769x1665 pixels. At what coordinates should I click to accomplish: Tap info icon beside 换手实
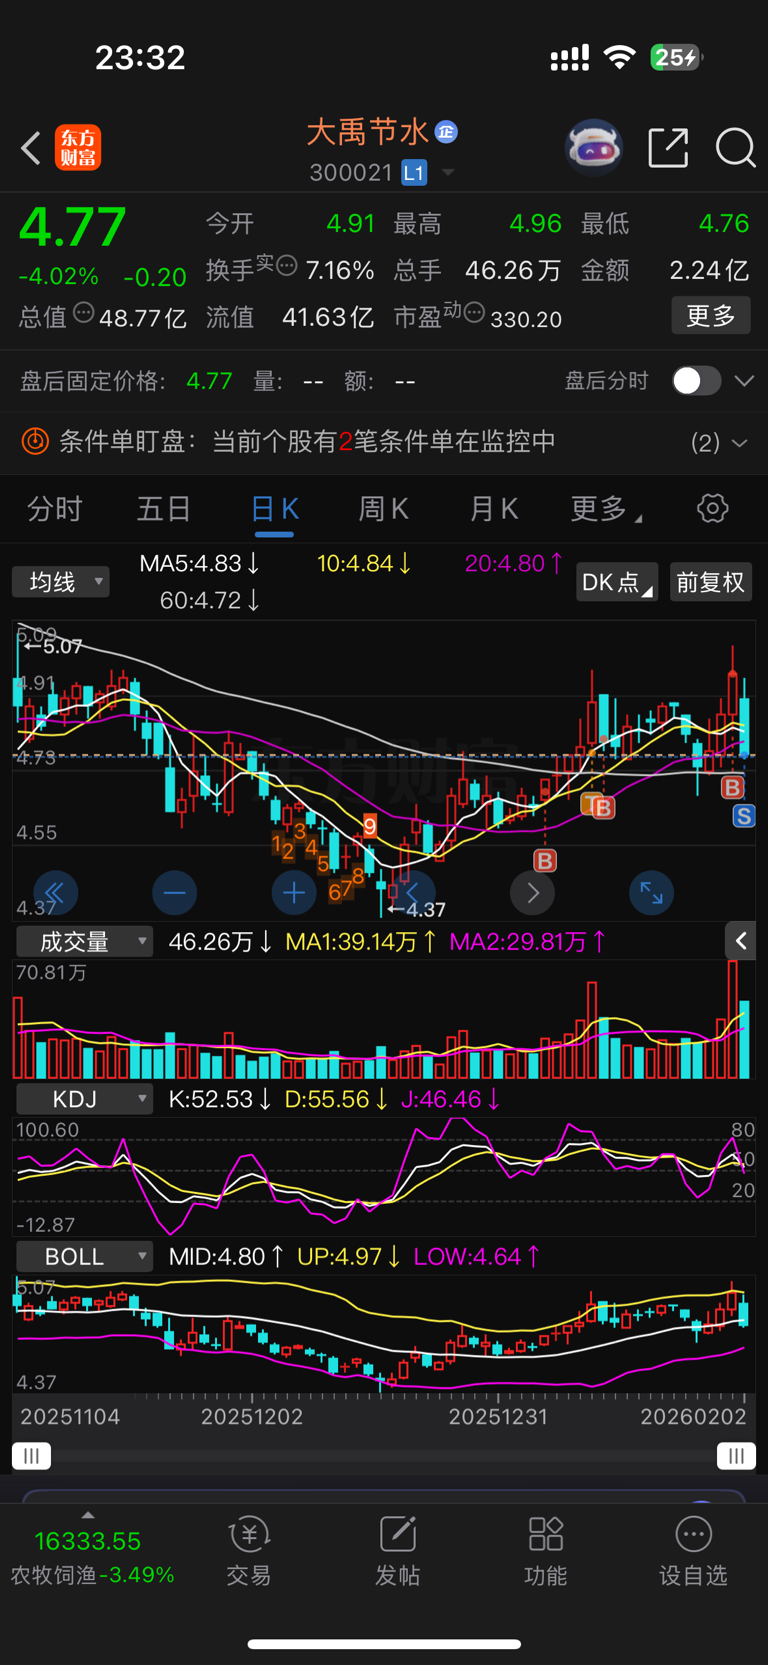point(286,265)
